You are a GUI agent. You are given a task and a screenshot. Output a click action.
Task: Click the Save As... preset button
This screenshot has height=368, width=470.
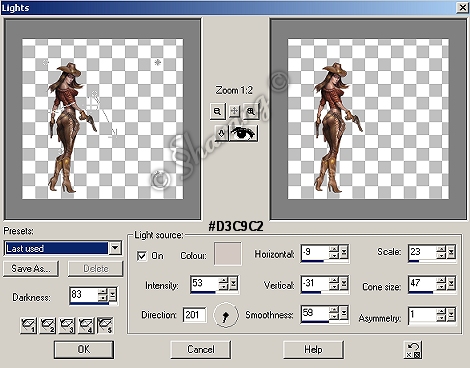(x=31, y=269)
